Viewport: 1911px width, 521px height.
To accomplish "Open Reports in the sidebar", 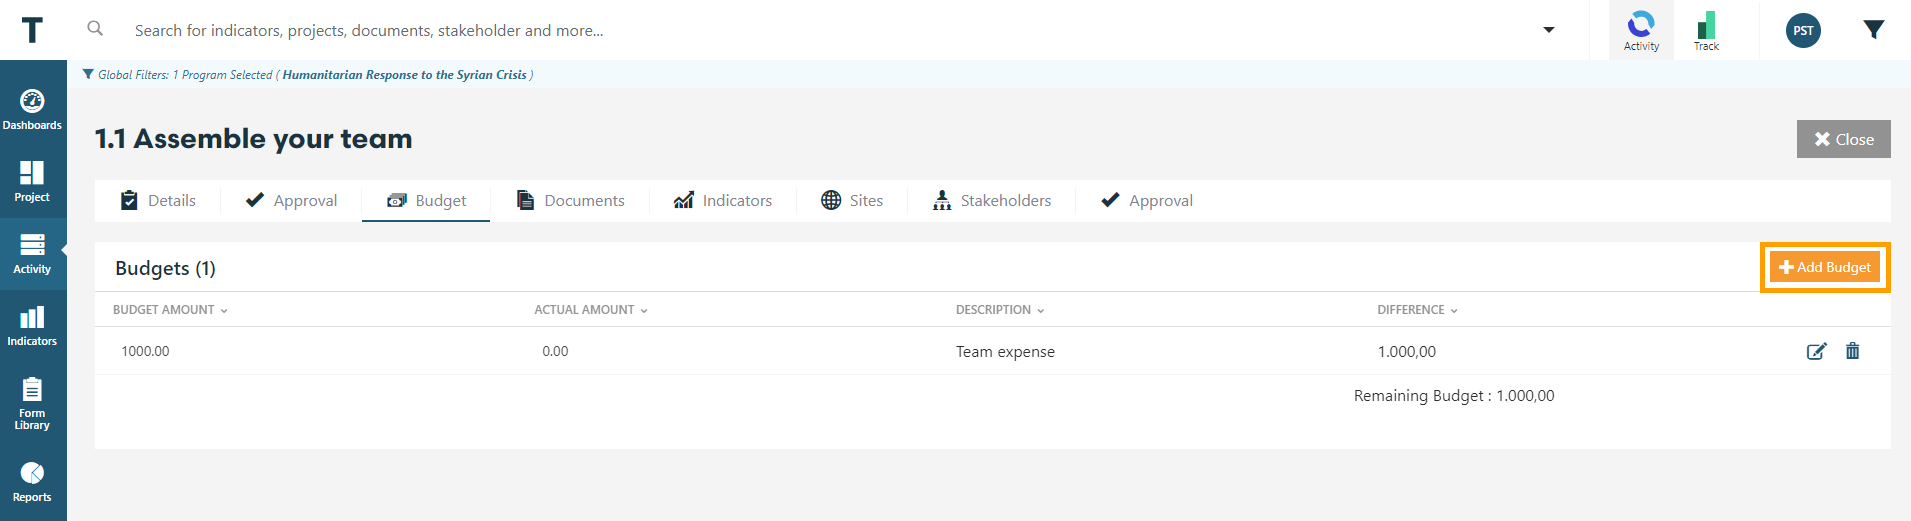I will pyautogui.click(x=32, y=482).
